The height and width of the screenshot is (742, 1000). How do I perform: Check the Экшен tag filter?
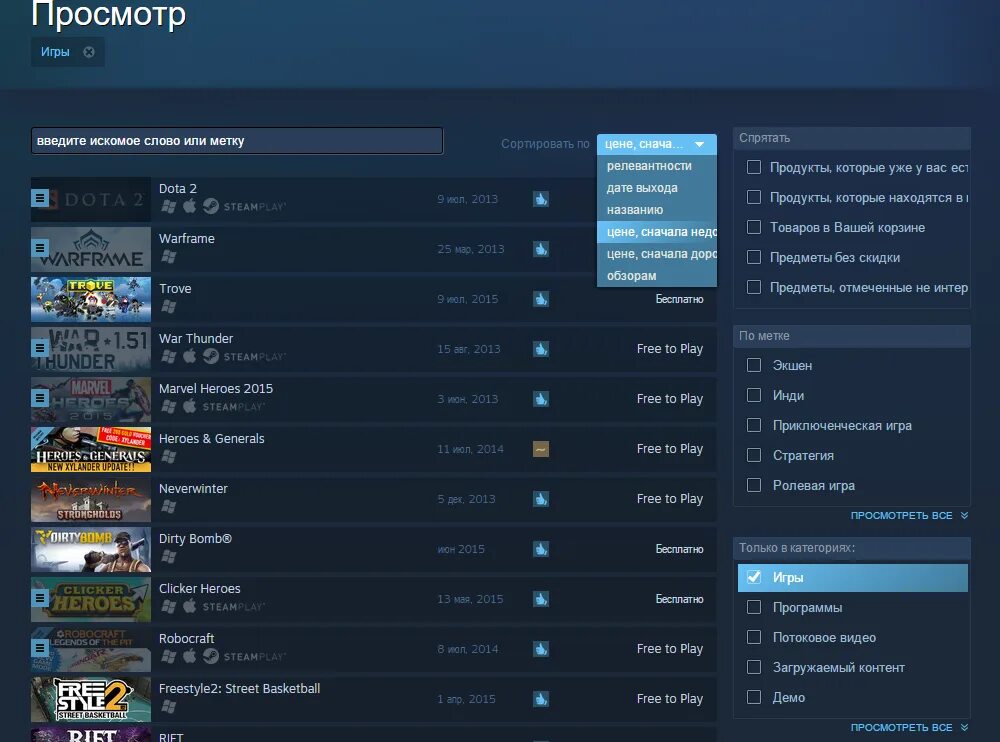click(754, 365)
